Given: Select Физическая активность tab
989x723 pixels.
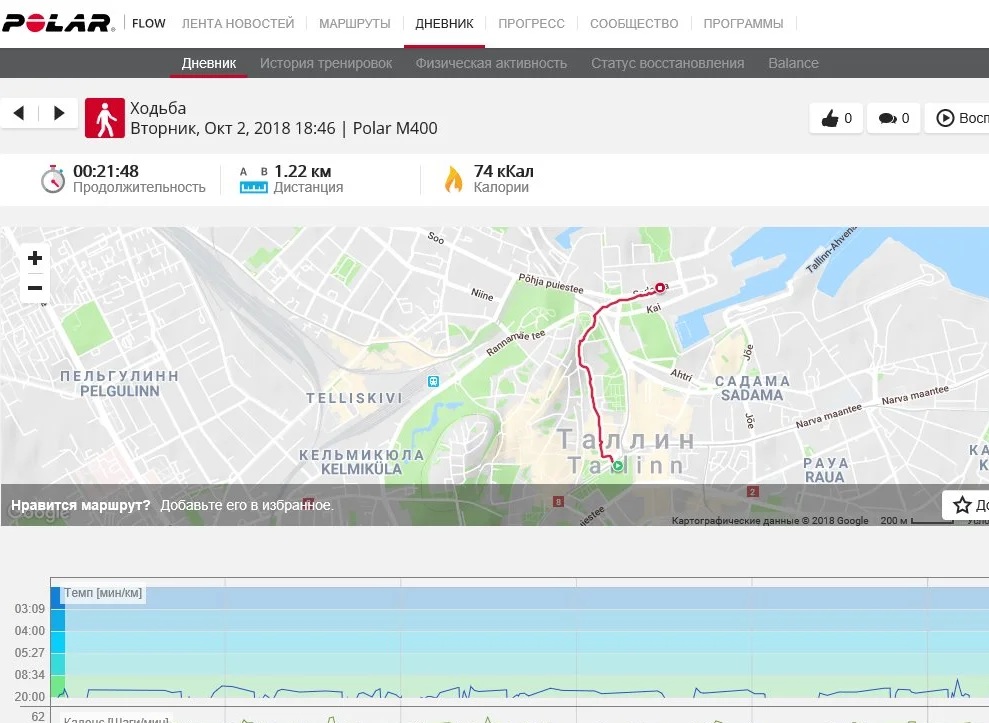Looking at the screenshot, I should point(491,63).
